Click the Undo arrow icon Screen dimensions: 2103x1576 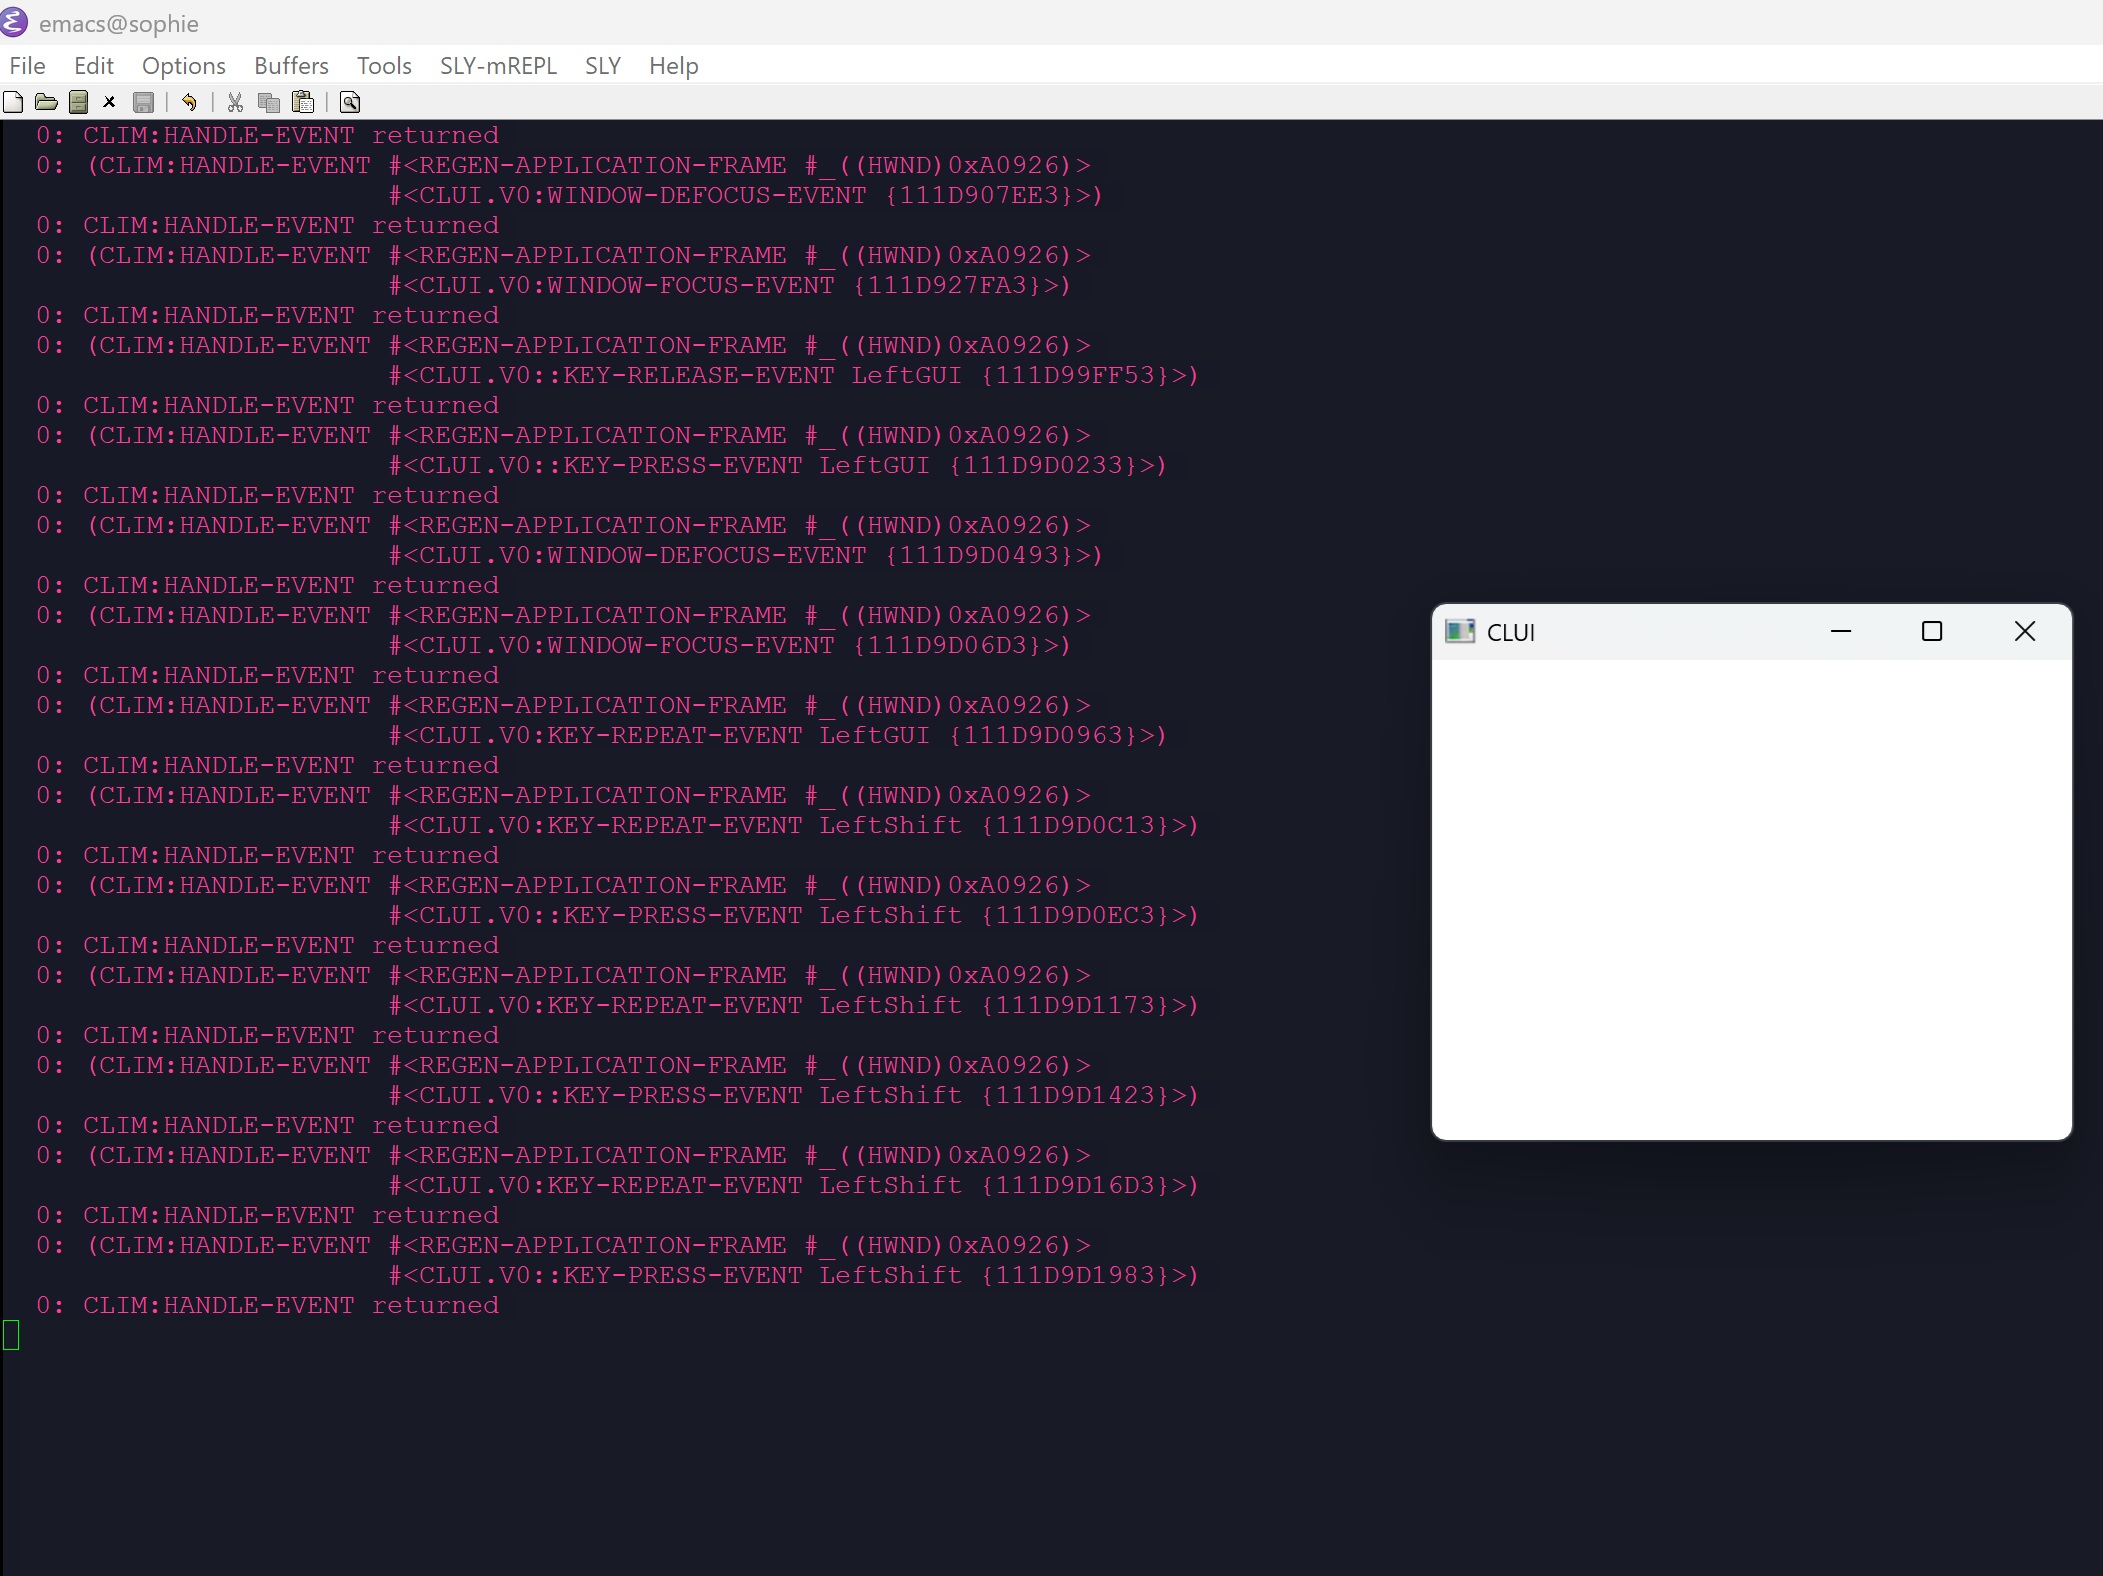[189, 102]
